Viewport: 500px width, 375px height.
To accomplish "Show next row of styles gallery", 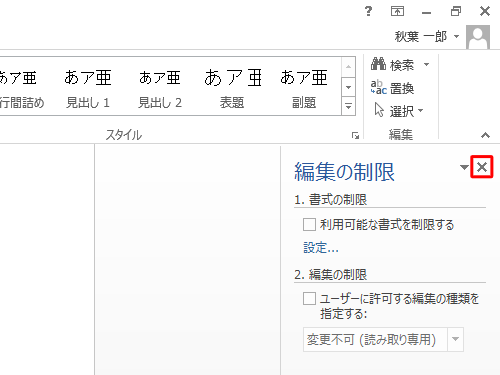I will 348,87.
